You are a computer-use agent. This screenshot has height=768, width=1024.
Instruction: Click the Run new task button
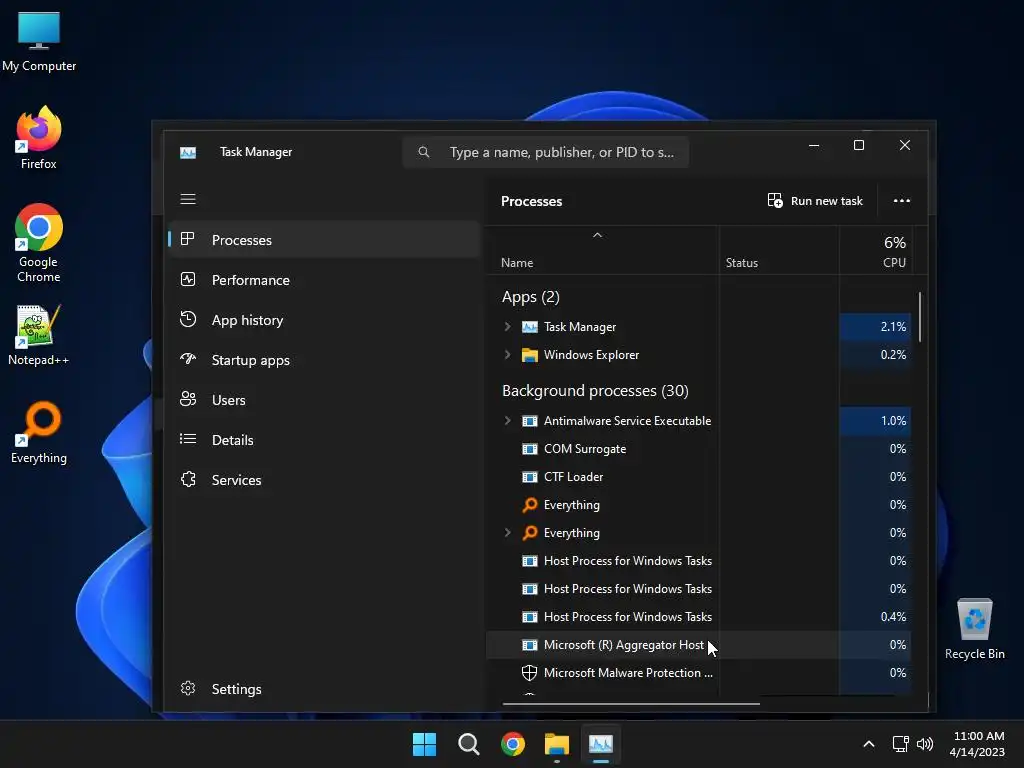click(x=815, y=200)
